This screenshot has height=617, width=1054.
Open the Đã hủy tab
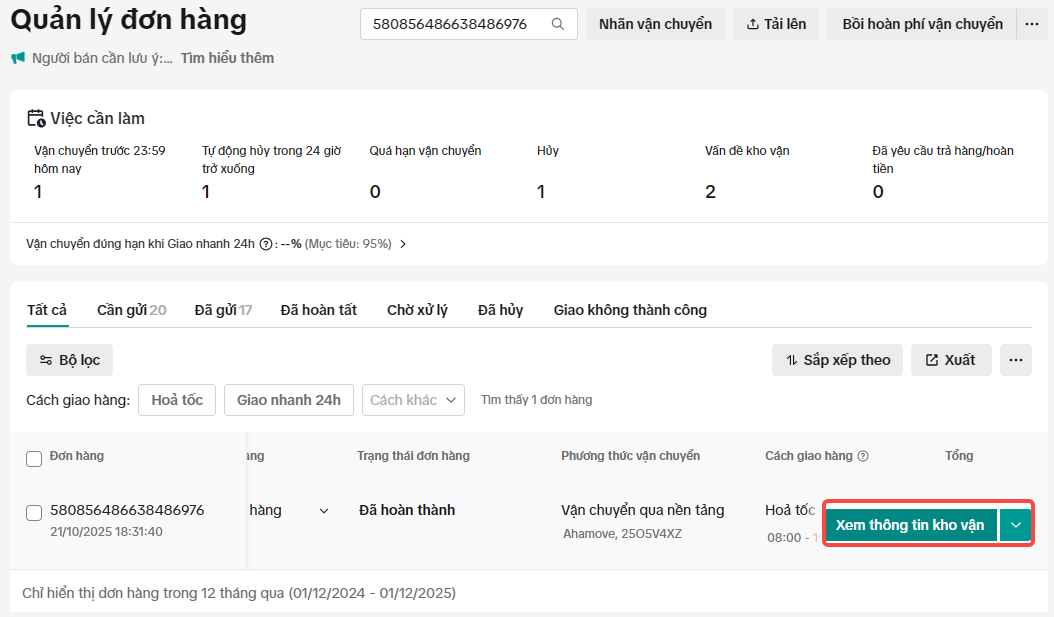[500, 310]
